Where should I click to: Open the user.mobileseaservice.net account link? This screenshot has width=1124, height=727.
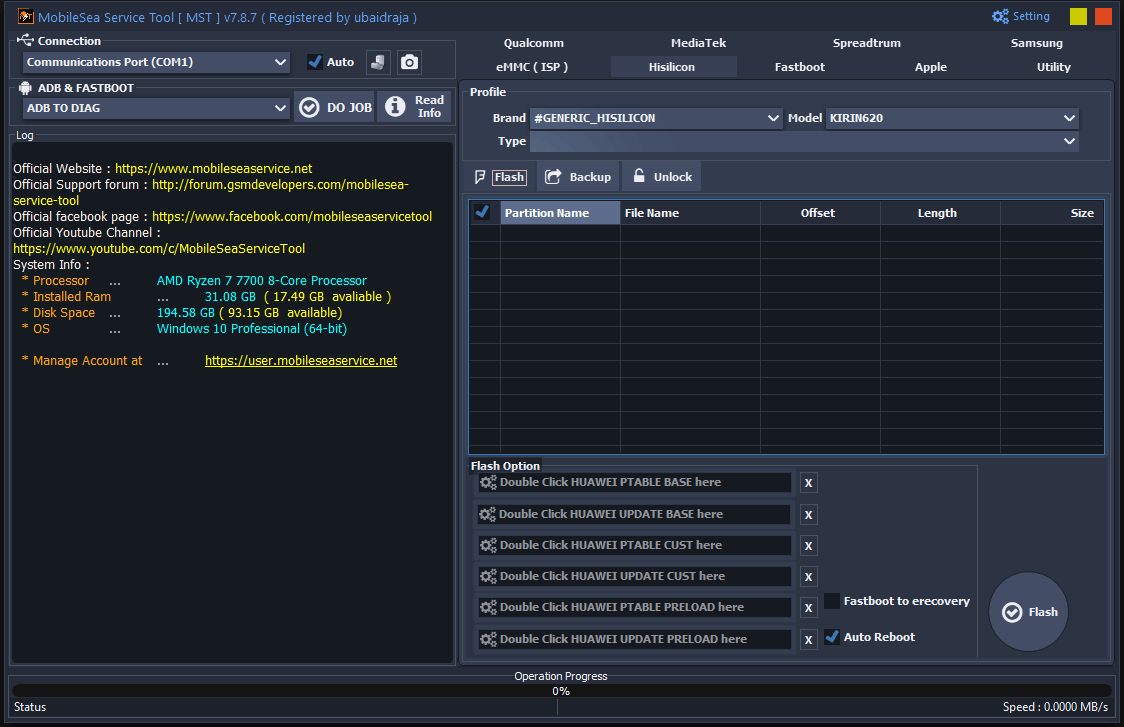(301, 361)
